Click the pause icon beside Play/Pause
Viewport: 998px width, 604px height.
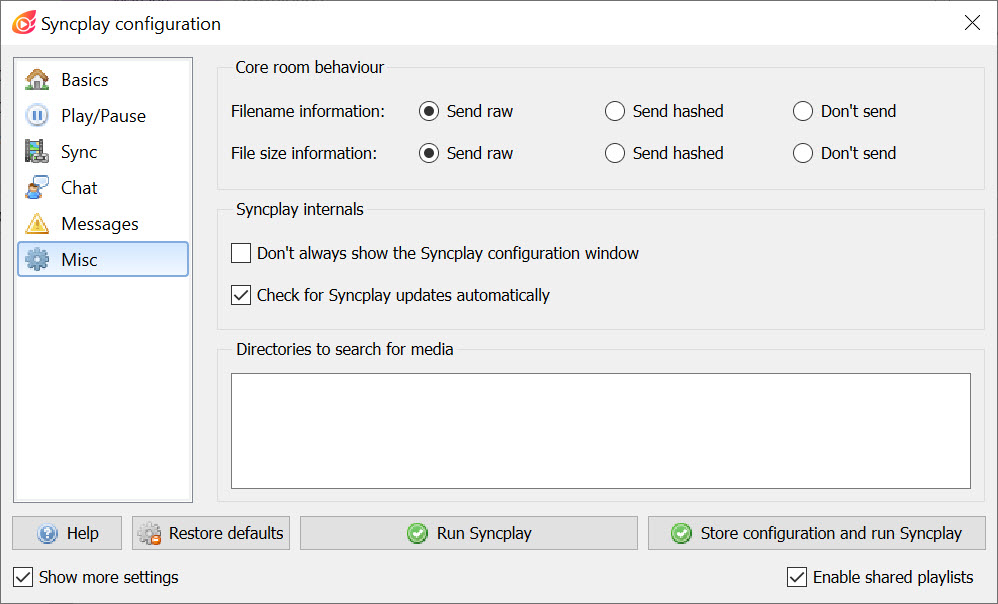click(37, 116)
